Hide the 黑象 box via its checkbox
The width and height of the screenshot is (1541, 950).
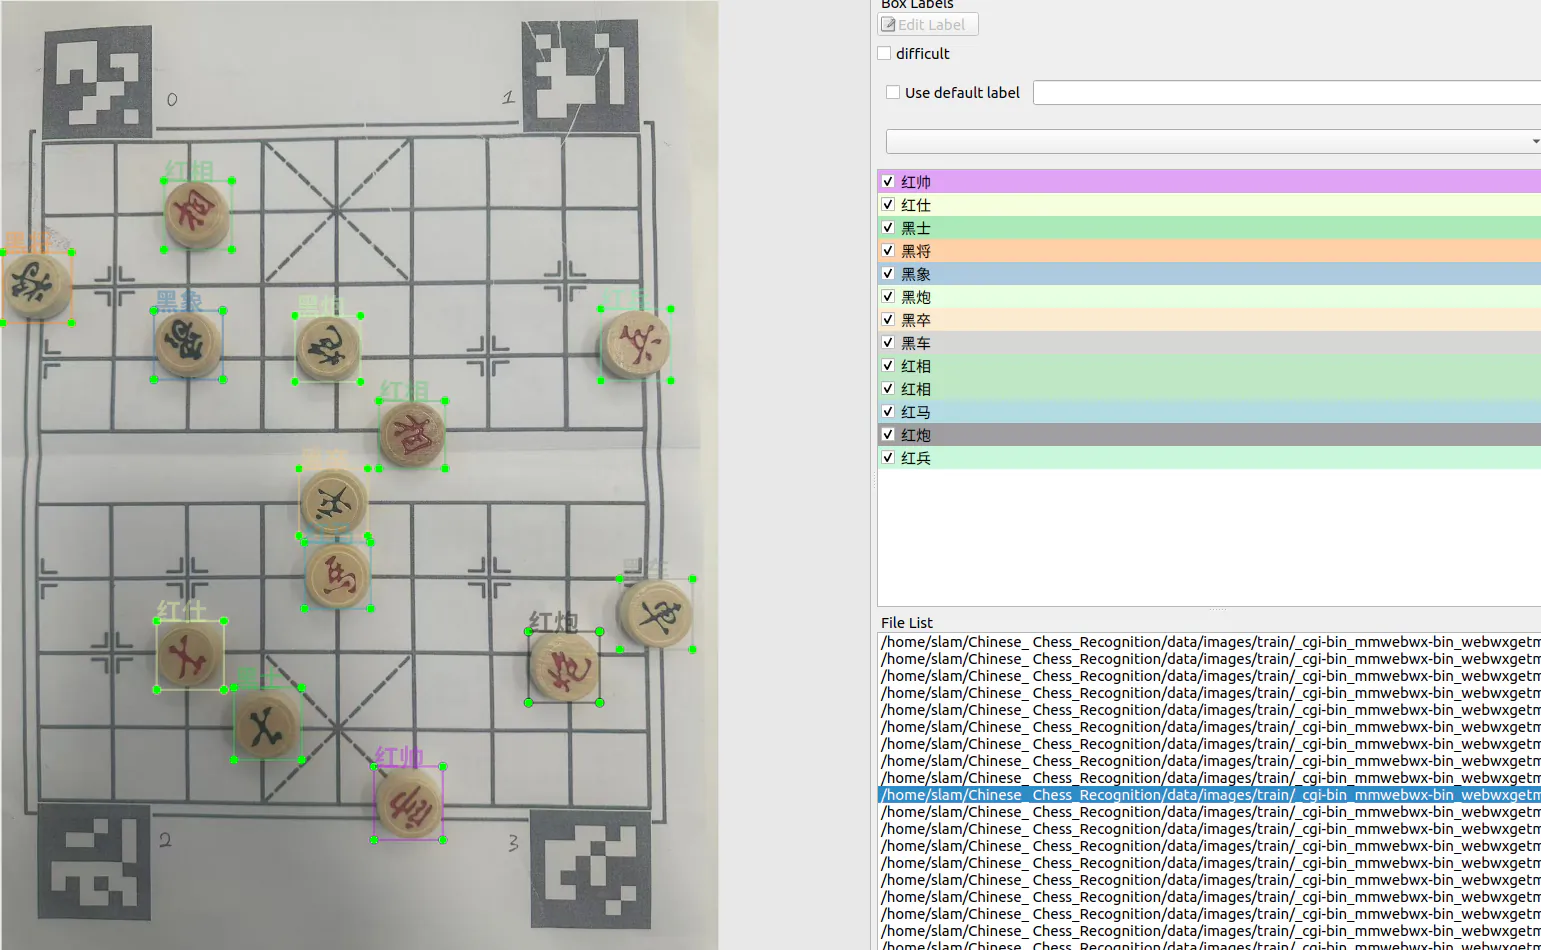coord(888,274)
